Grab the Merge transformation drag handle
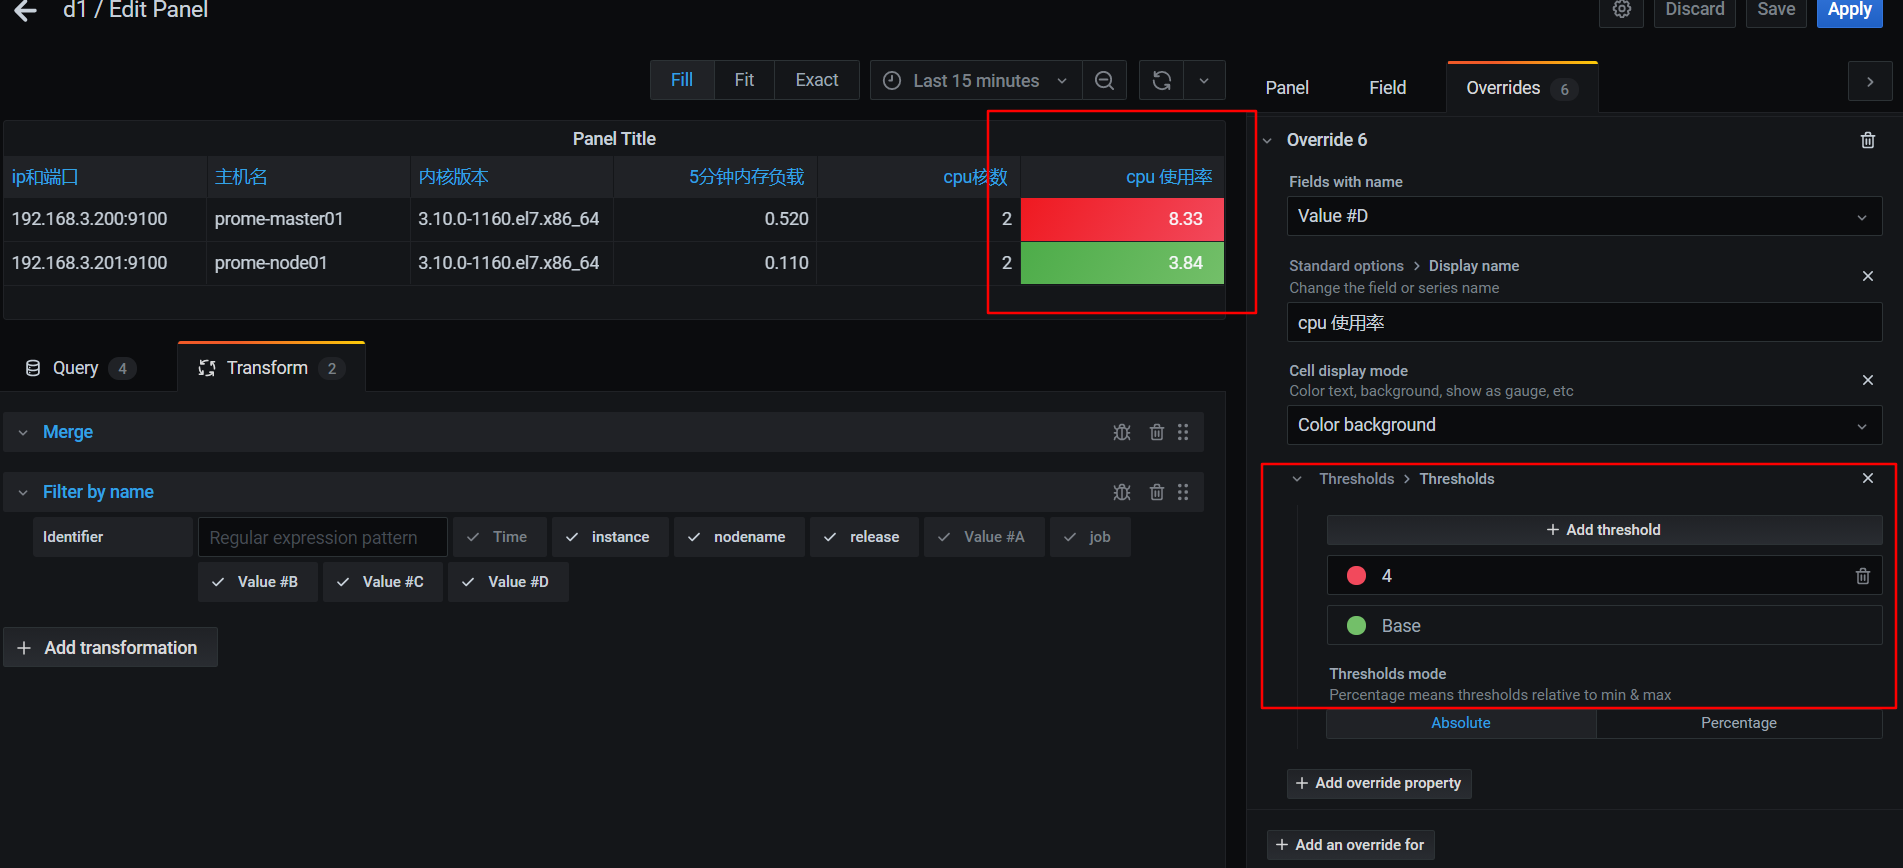Image resolution: width=1903 pixels, height=868 pixels. 1183,432
